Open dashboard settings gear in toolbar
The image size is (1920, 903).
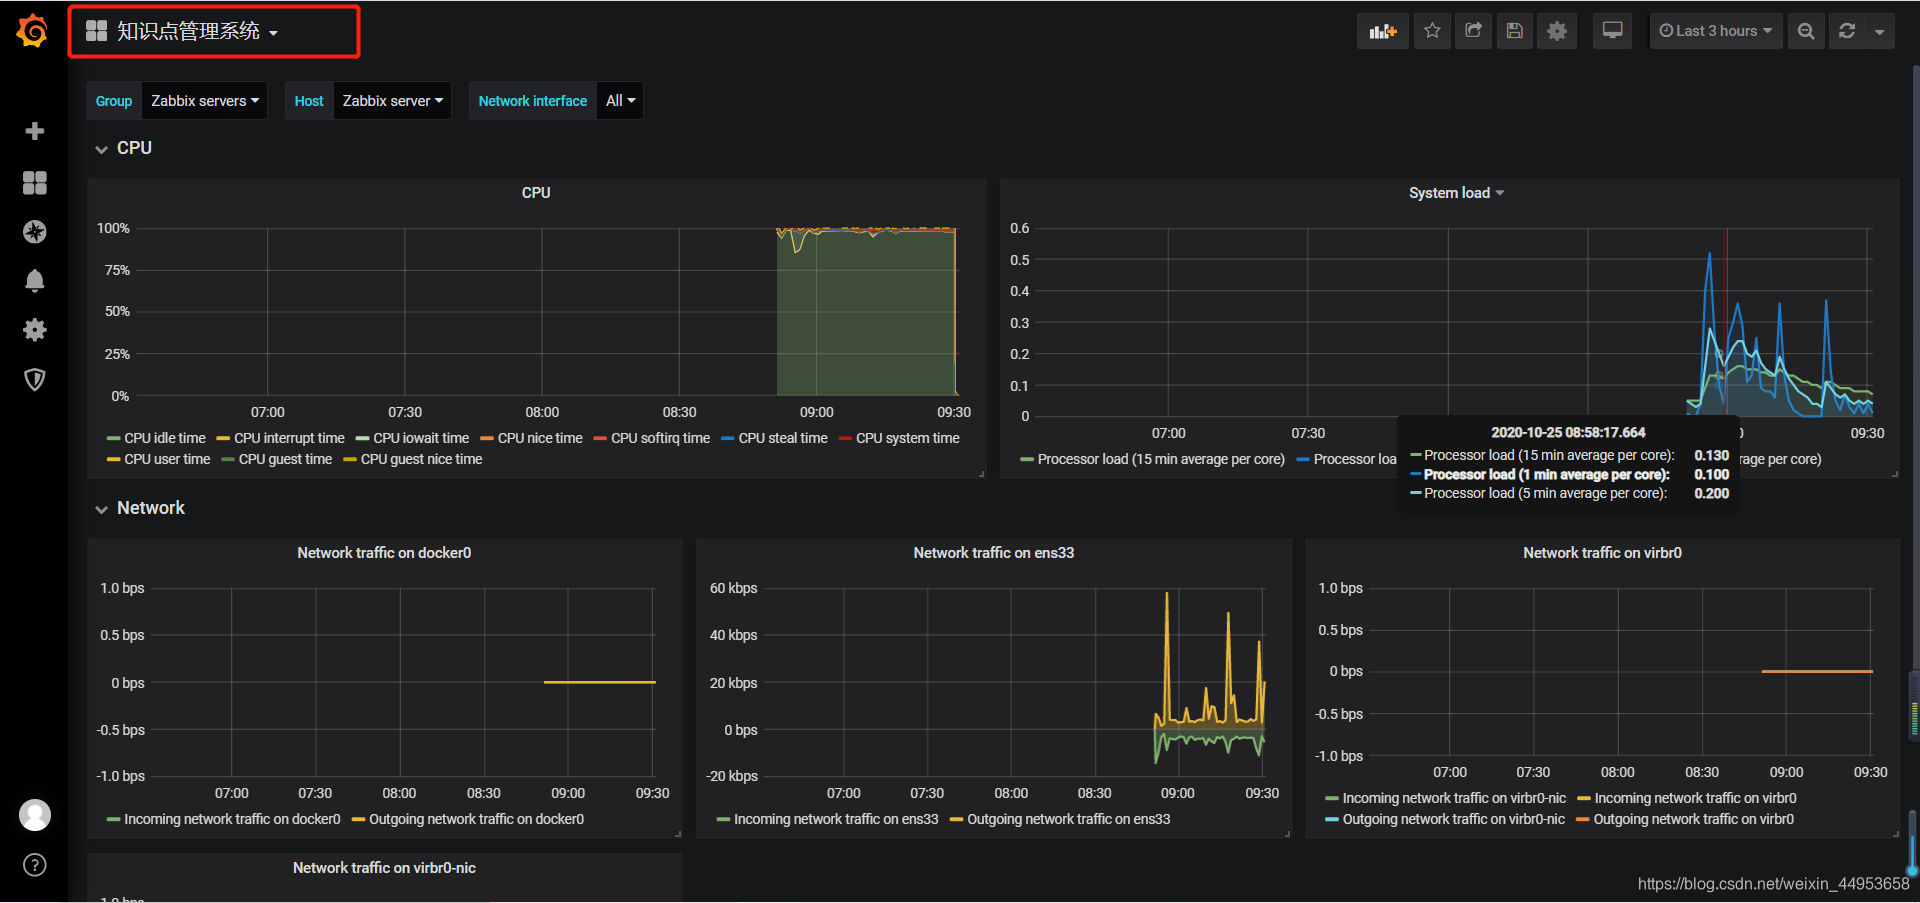pos(1557,31)
